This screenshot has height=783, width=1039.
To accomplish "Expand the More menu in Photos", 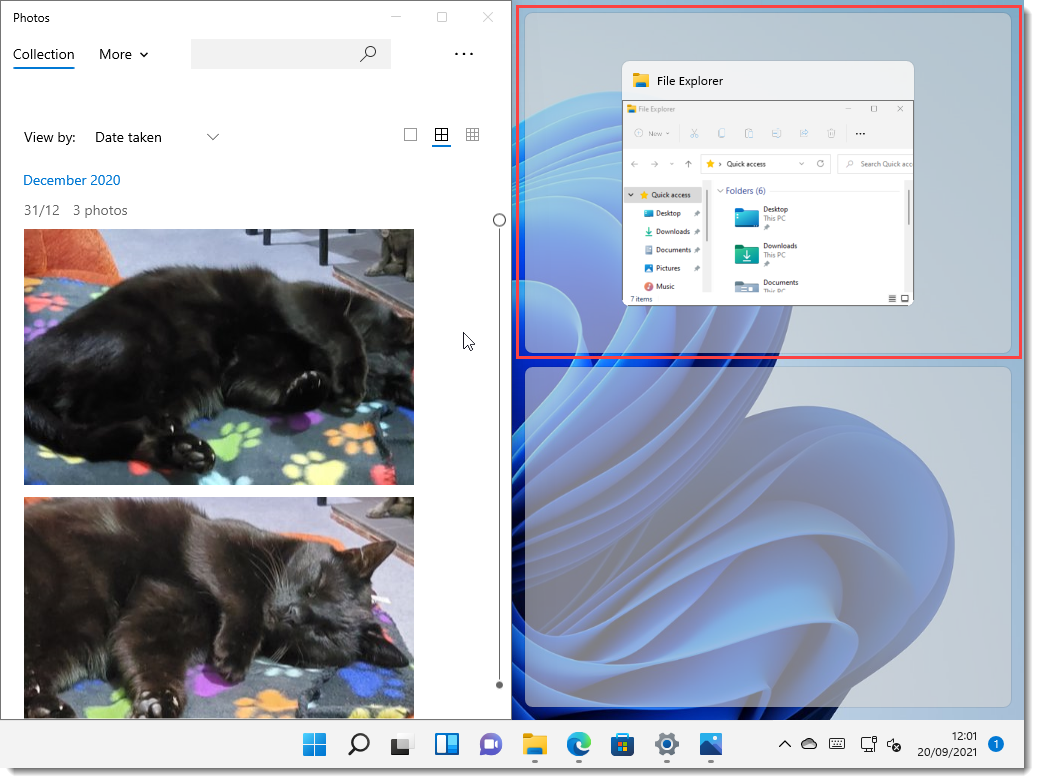I will point(122,54).
